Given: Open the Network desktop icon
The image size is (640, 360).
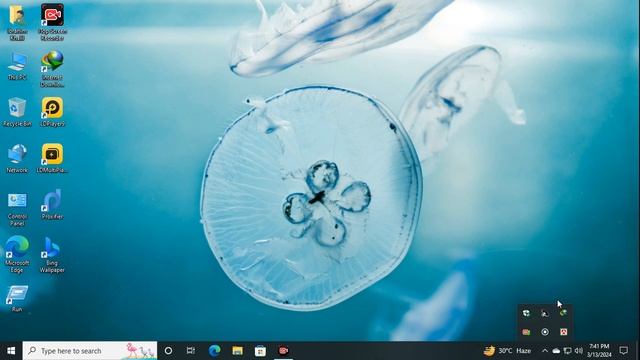Looking at the screenshot, I should point(17,159).
